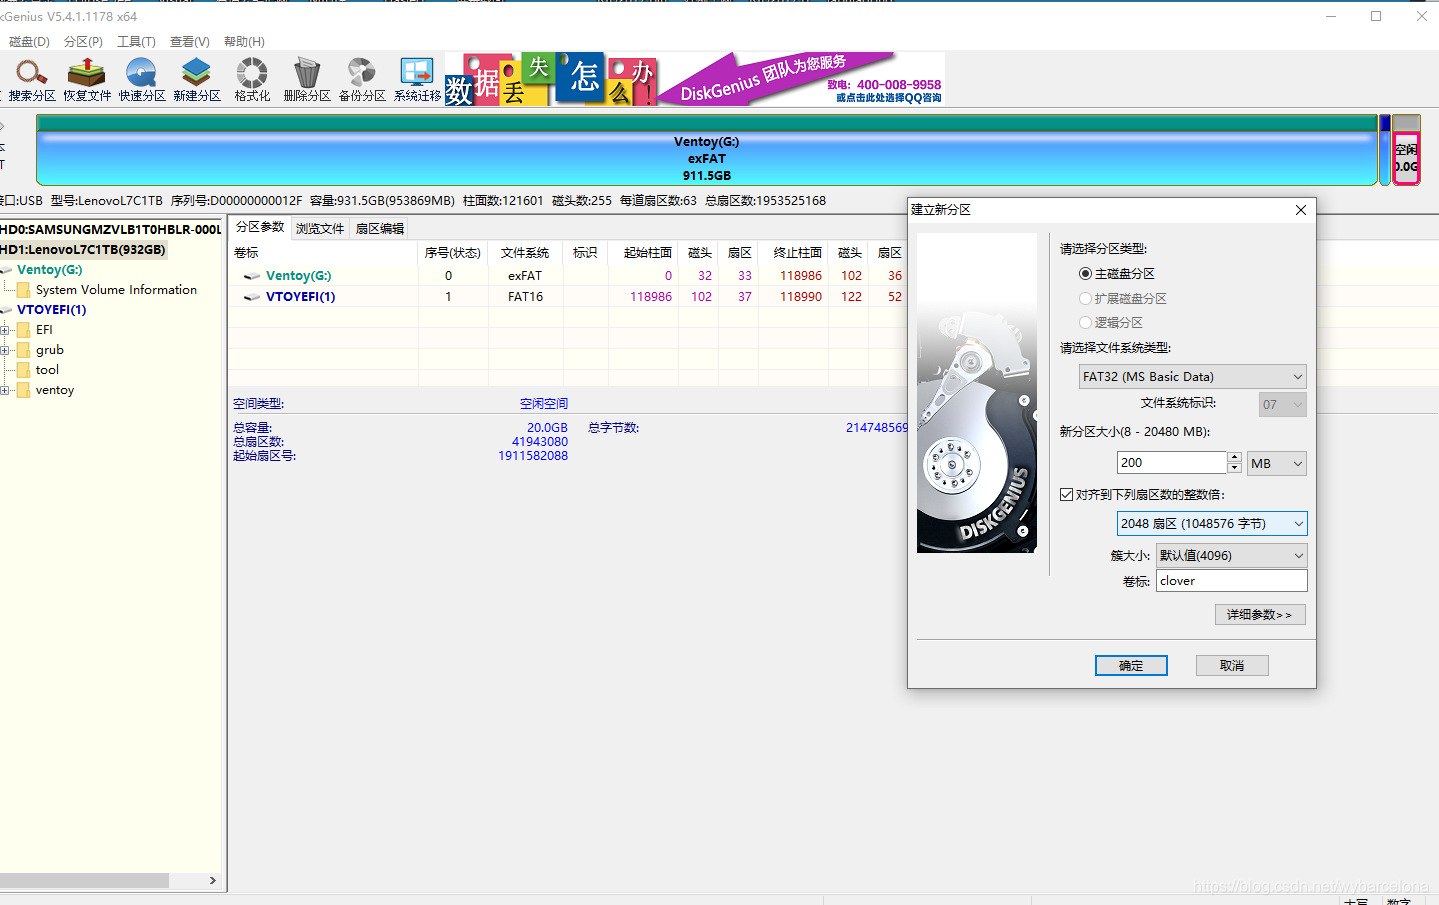Open the 工具(T) menu
The width and height of the screenshot is (1439, 905).
click(136, 42)
